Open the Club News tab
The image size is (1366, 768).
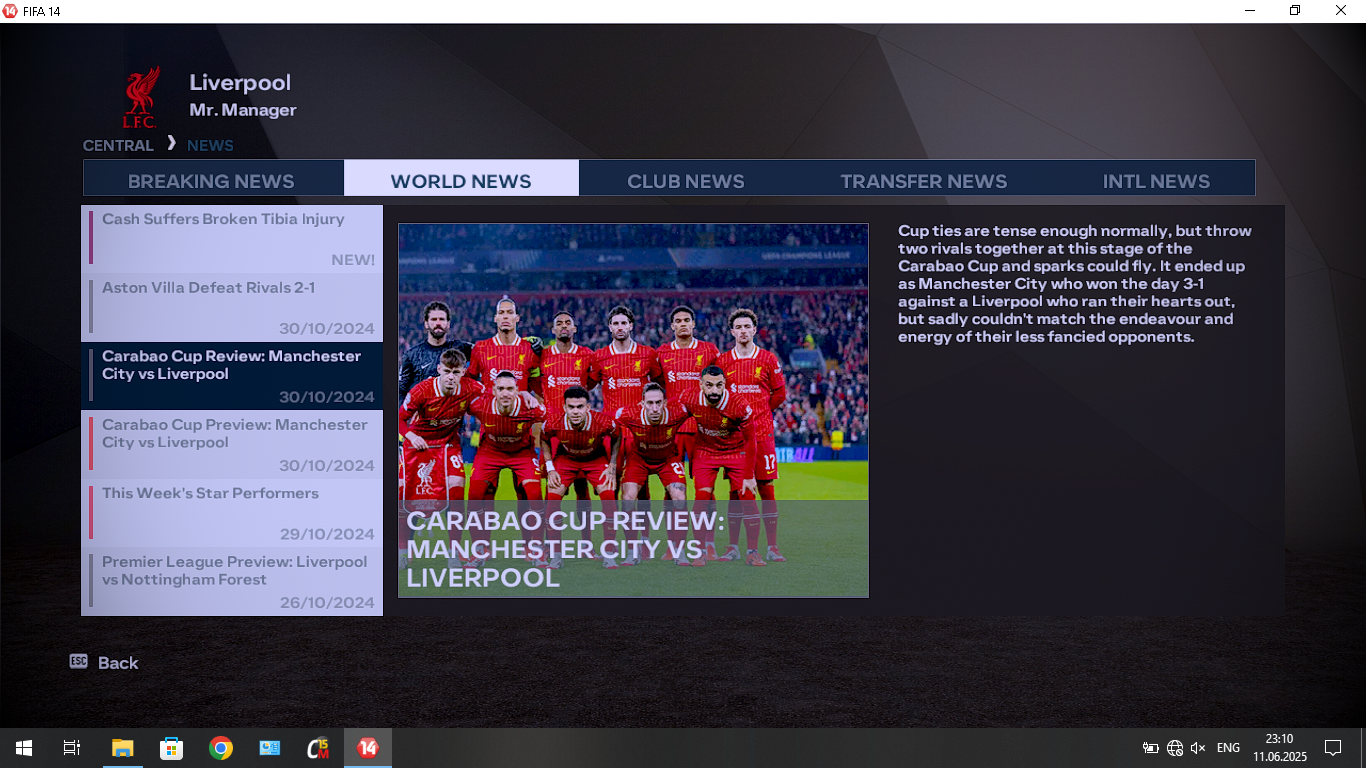(x=686, y=181)
